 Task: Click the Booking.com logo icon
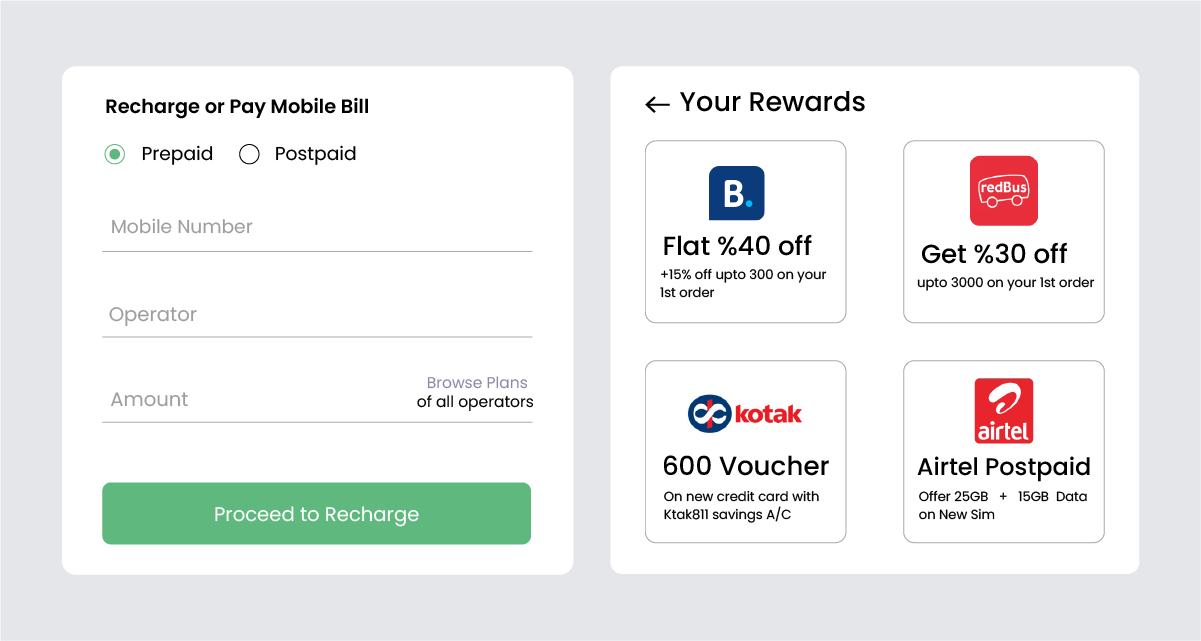[736, 193]
